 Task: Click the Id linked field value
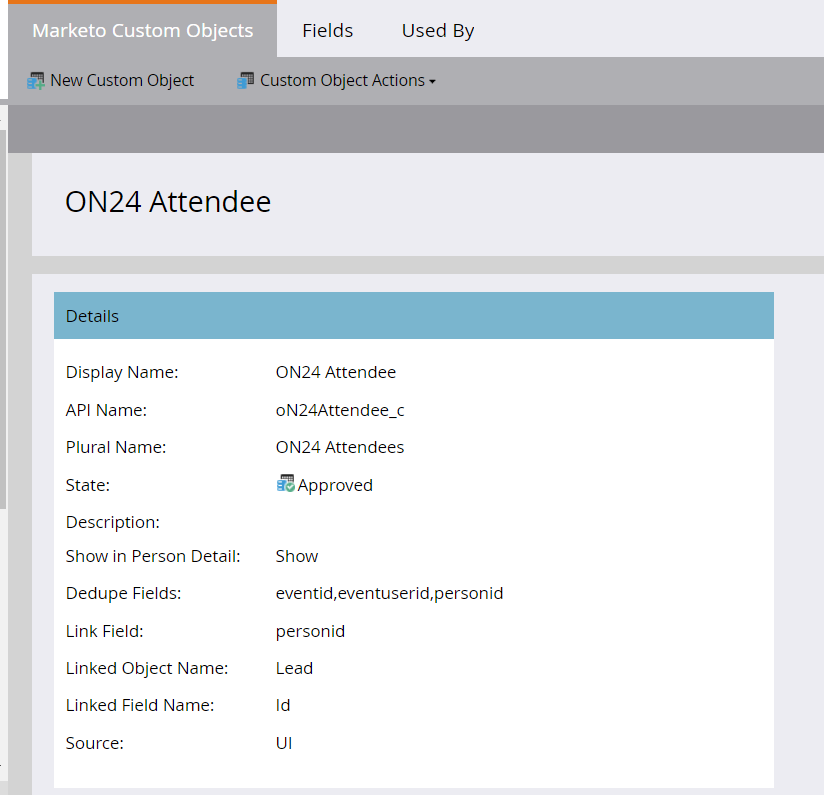(x=283, y=704)
